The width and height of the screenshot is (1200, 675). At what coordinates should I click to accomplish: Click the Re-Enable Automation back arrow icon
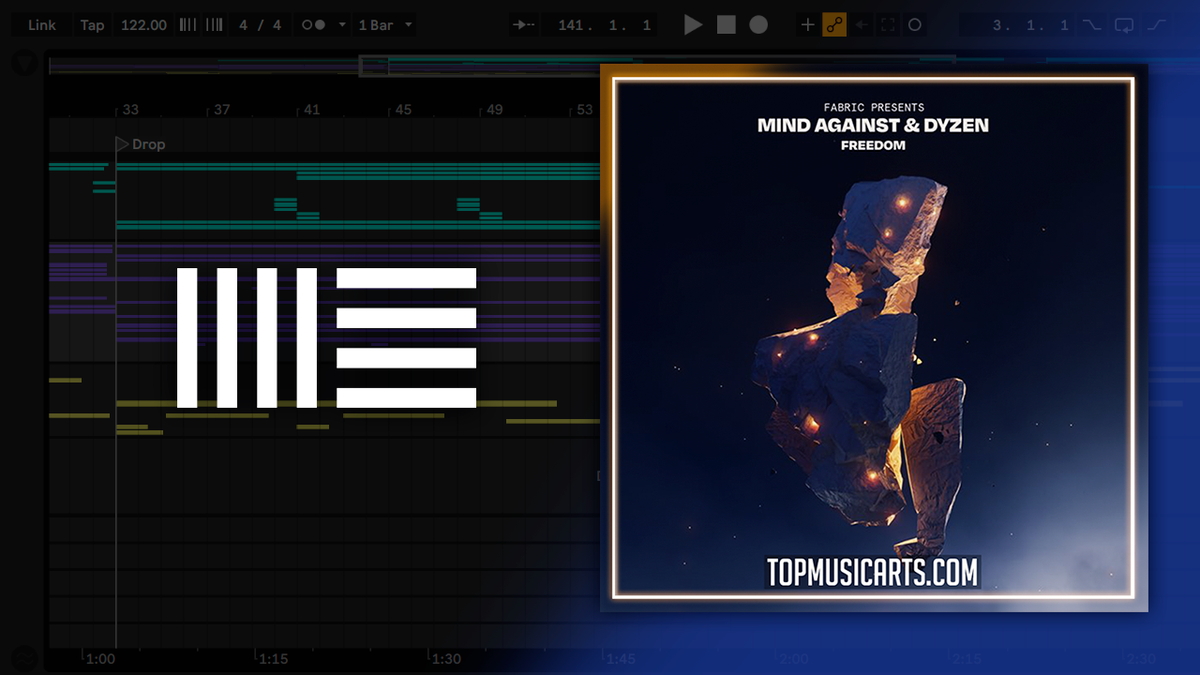(862, 25)
